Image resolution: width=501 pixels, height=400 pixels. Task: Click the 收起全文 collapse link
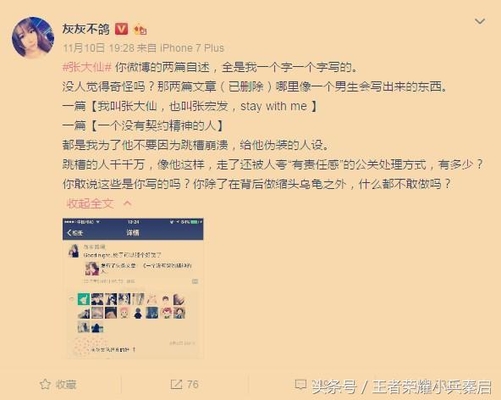pyautogui.click(x=90, y=203)
